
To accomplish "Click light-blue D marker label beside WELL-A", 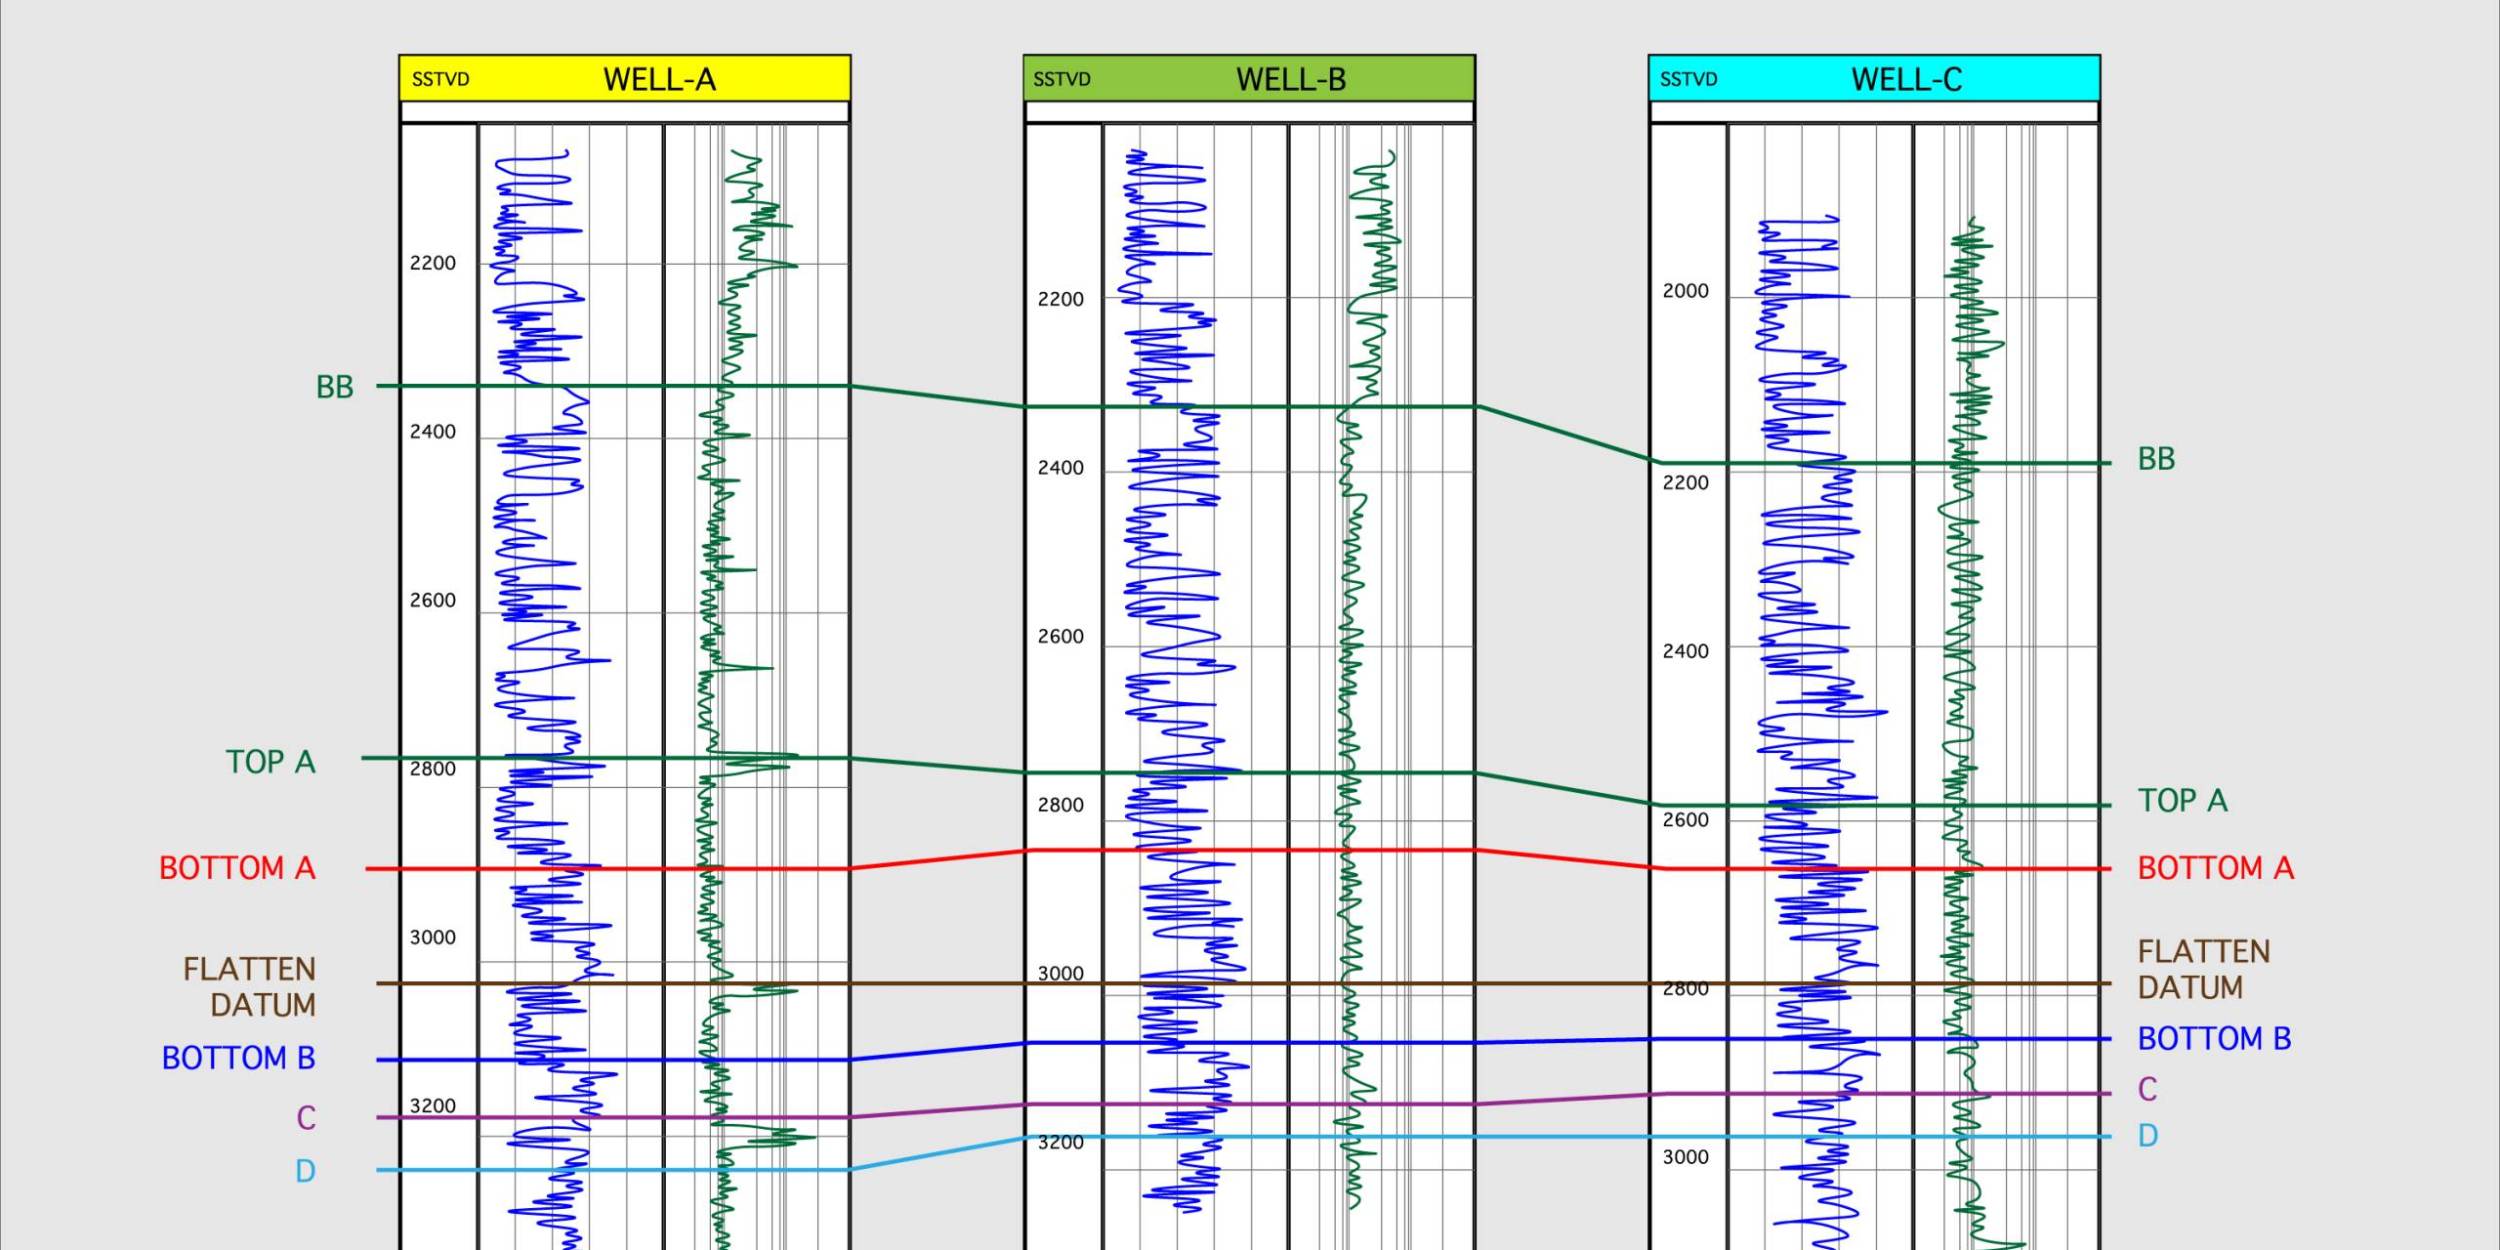I will coord(305,1171).
